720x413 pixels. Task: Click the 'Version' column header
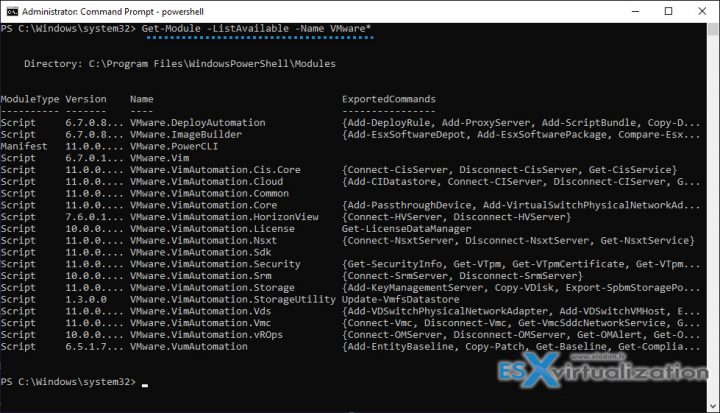(x=86, y=99)
